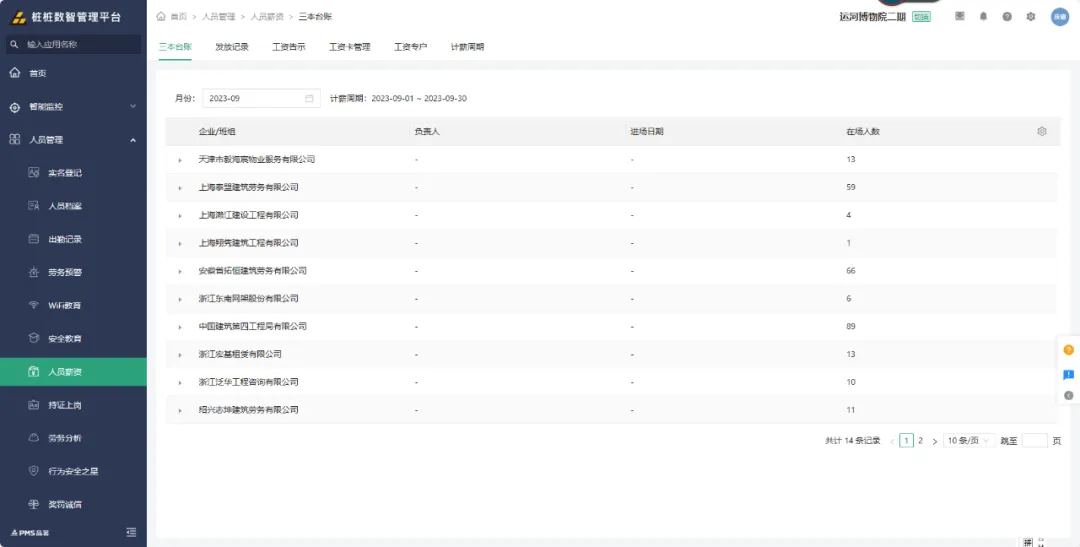Click the 持证上岗 certificate icon

34,405
